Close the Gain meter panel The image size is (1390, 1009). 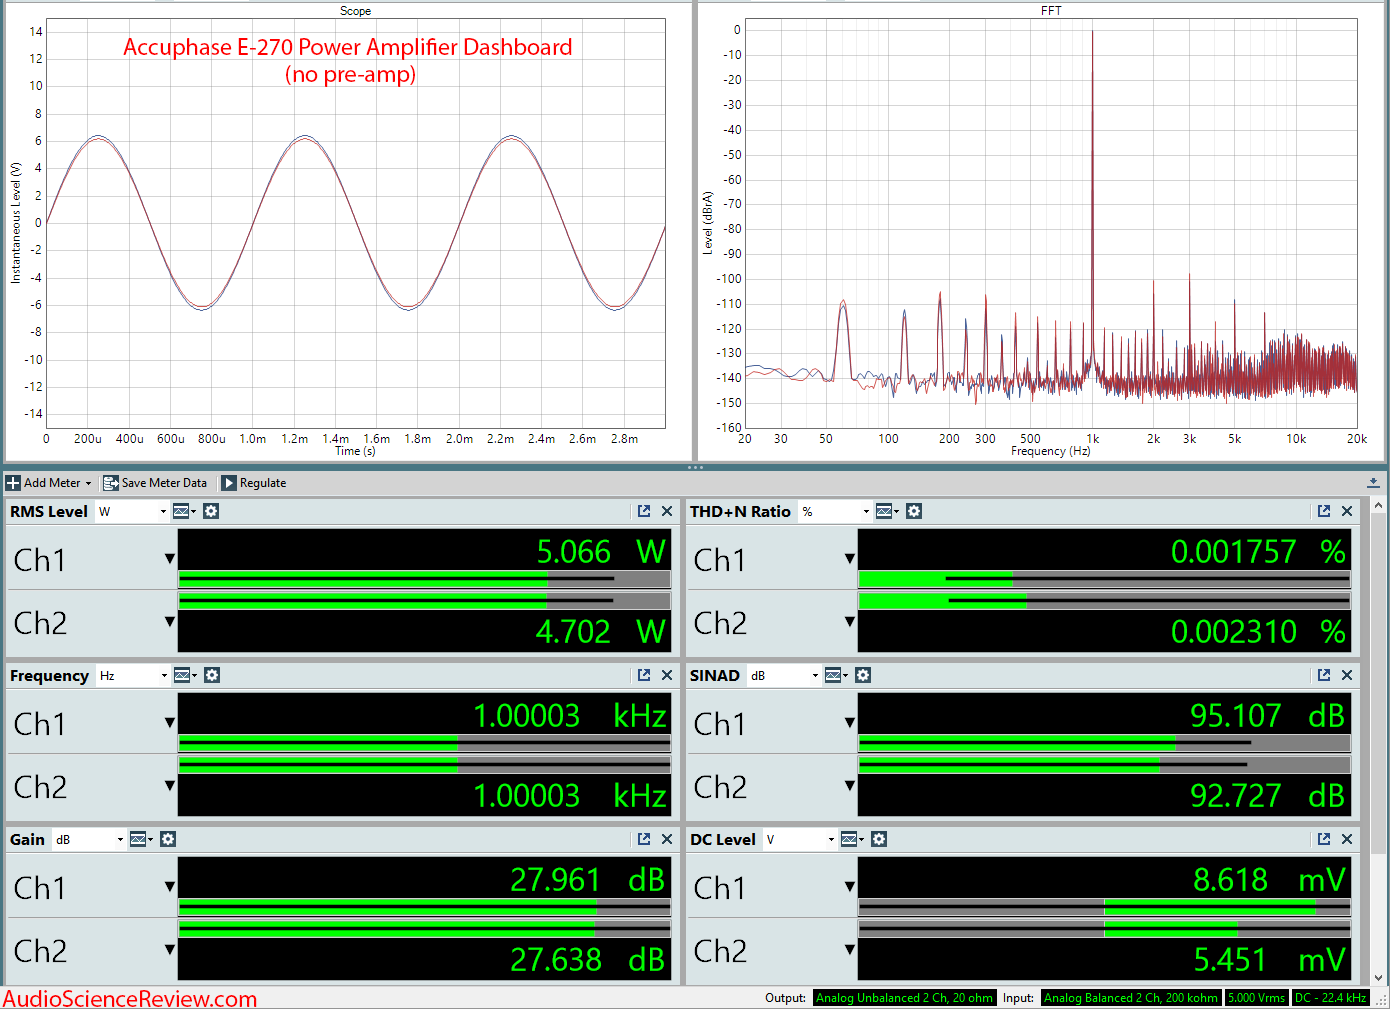(x=667, y=839)
